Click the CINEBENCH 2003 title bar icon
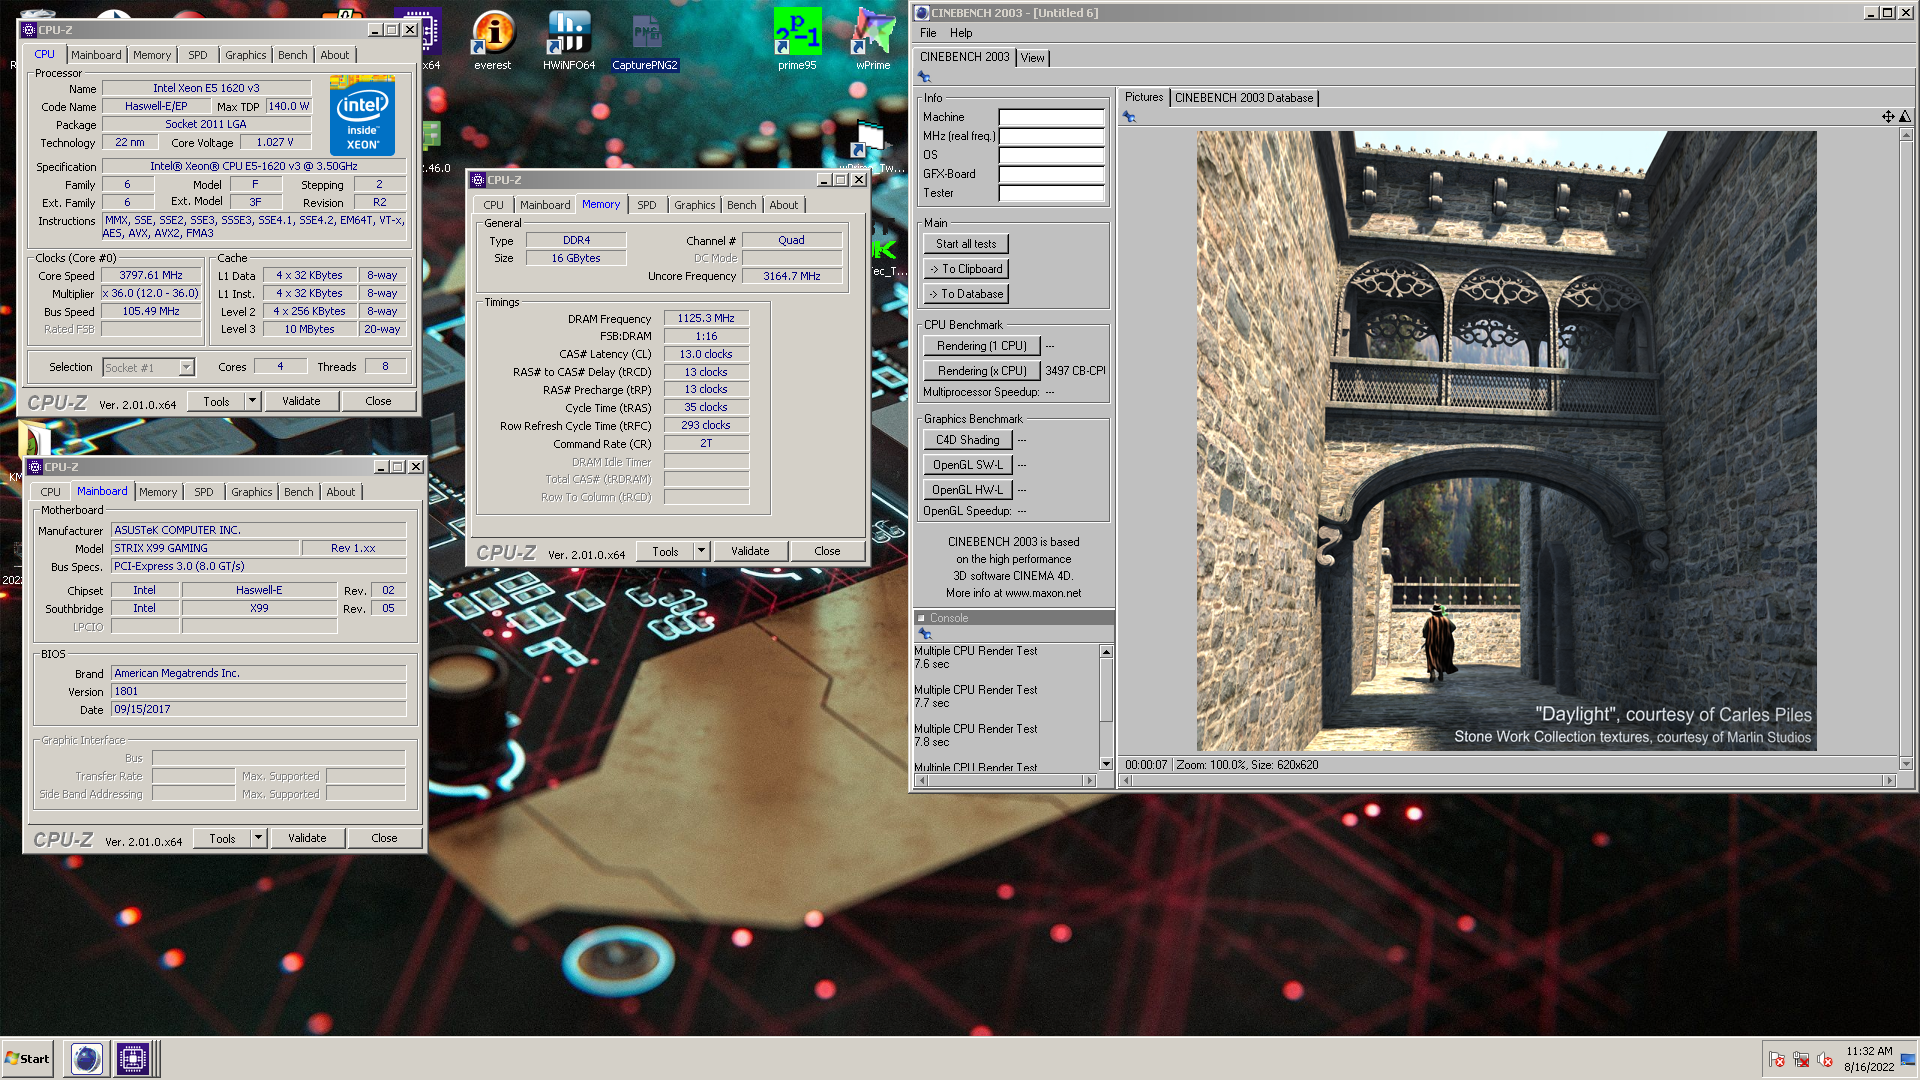 pos(922,13)
